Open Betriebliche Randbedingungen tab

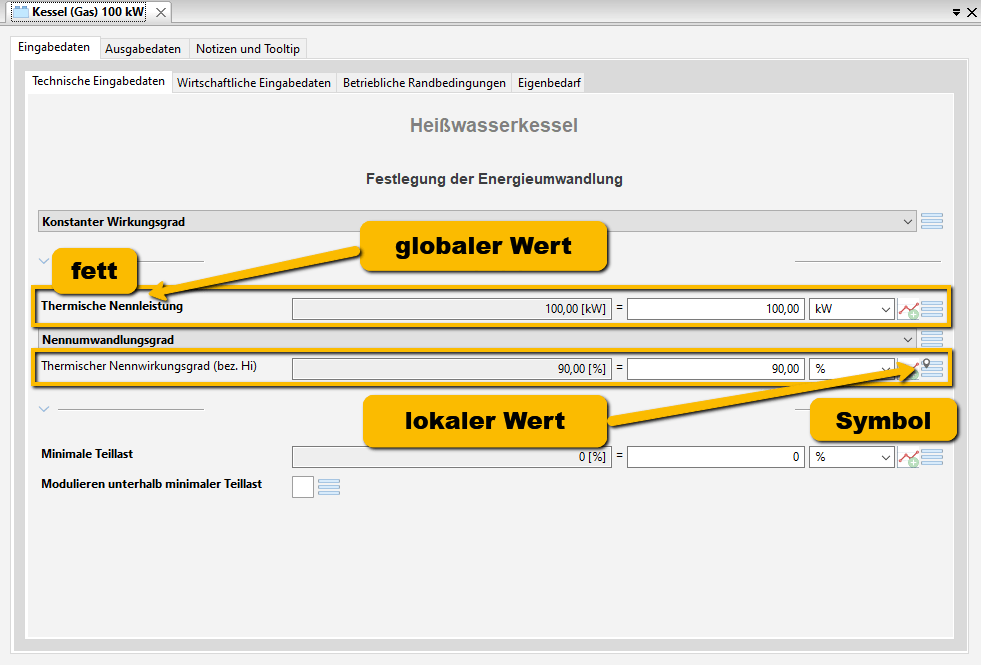tap(424, 83)
